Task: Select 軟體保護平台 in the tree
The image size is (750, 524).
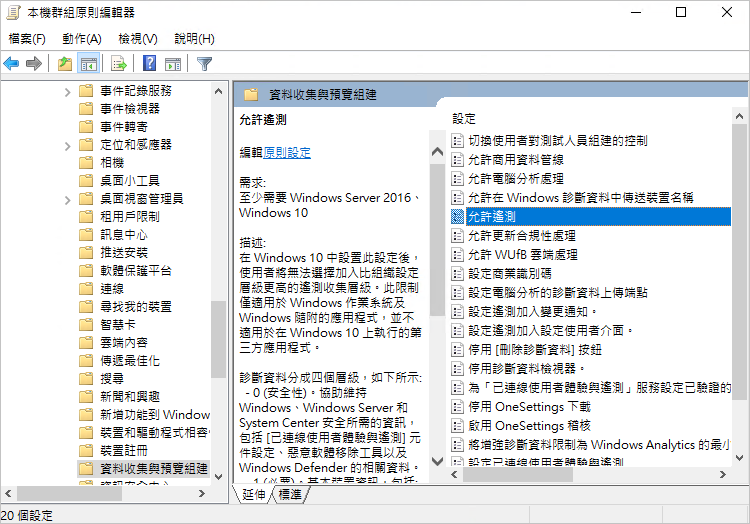Action: (x=136, y=271)
